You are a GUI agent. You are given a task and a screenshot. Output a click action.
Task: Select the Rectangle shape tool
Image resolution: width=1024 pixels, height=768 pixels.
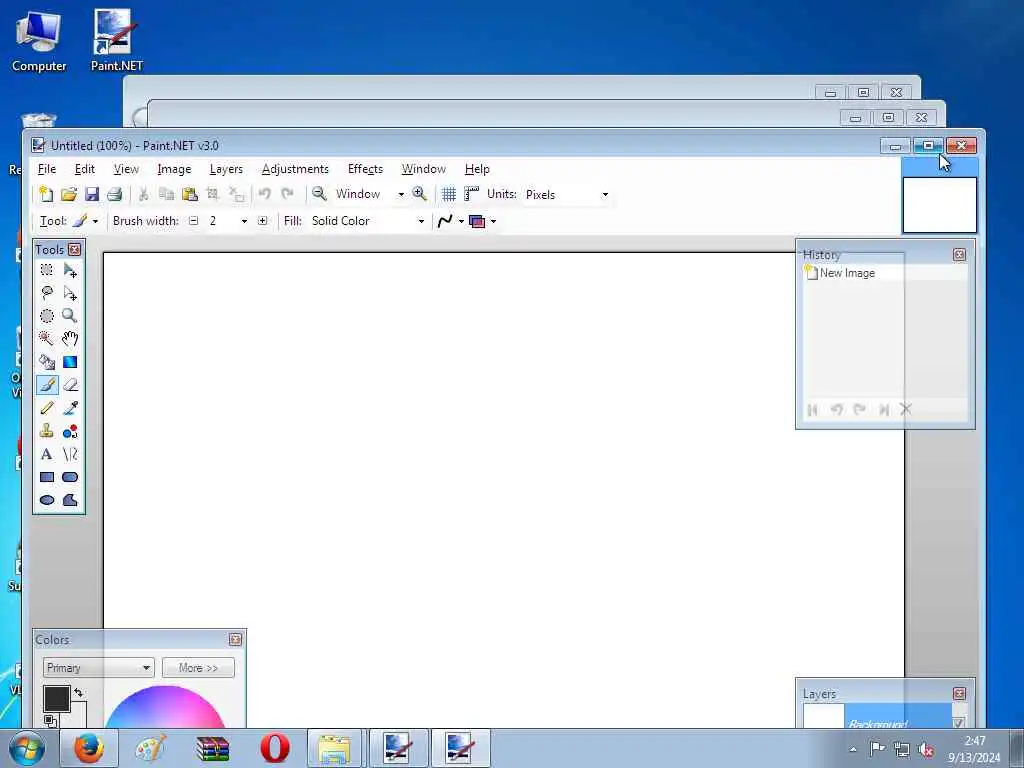pos(47,477)
